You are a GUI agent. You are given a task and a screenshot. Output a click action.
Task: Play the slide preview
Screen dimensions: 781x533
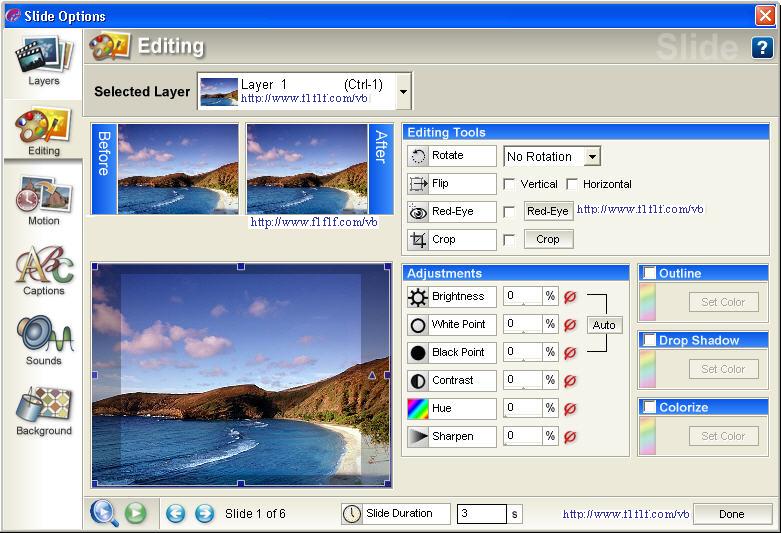point(135,514)
